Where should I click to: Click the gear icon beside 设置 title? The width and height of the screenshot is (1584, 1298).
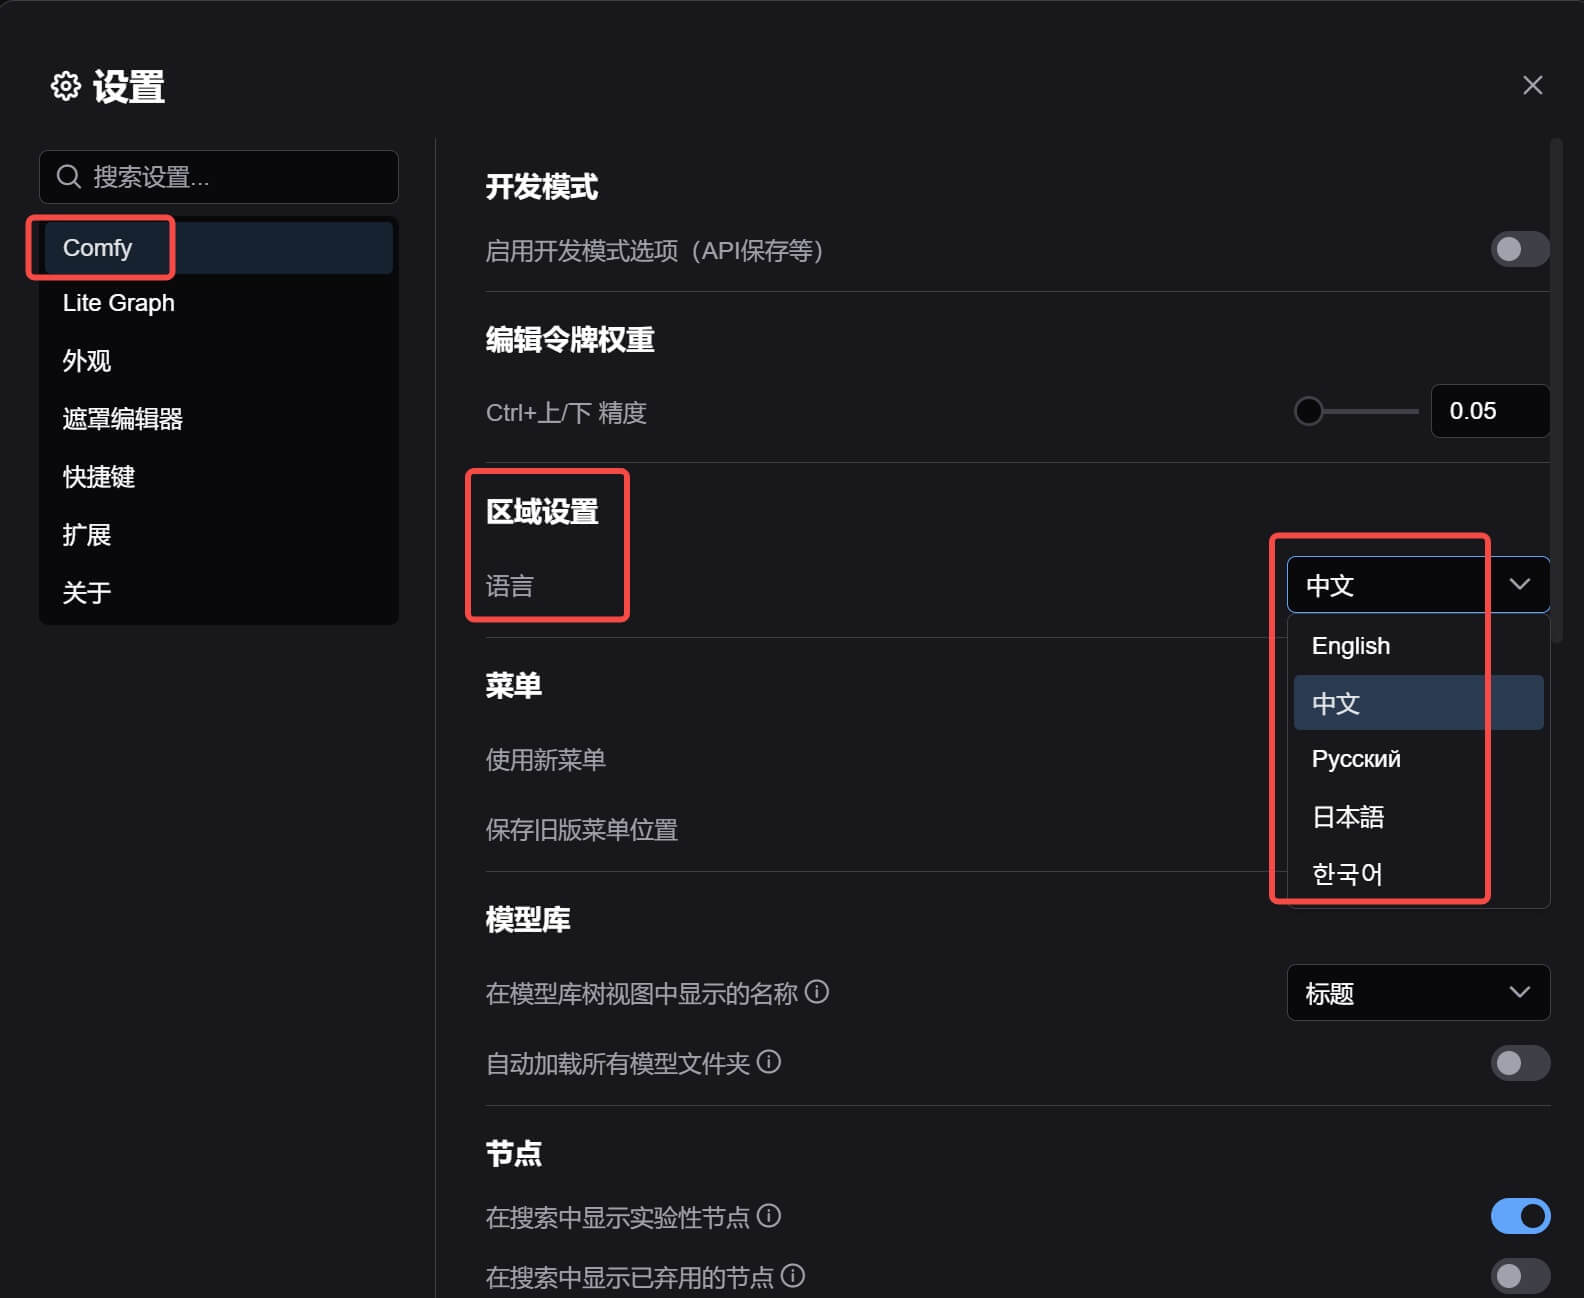coord(66,86)
